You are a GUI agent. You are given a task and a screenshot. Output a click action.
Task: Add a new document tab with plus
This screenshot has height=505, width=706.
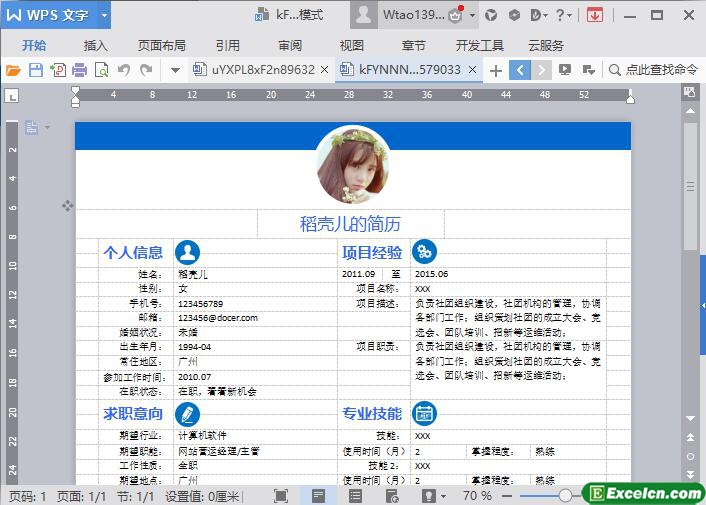[495, 70]
